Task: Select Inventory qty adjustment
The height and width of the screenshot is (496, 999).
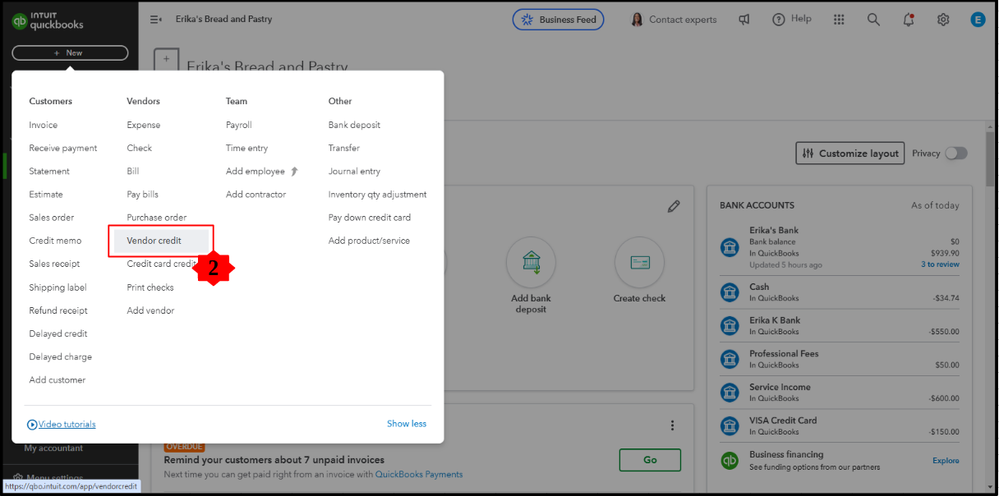Action: pyautogui.click(x=377, y=194)
